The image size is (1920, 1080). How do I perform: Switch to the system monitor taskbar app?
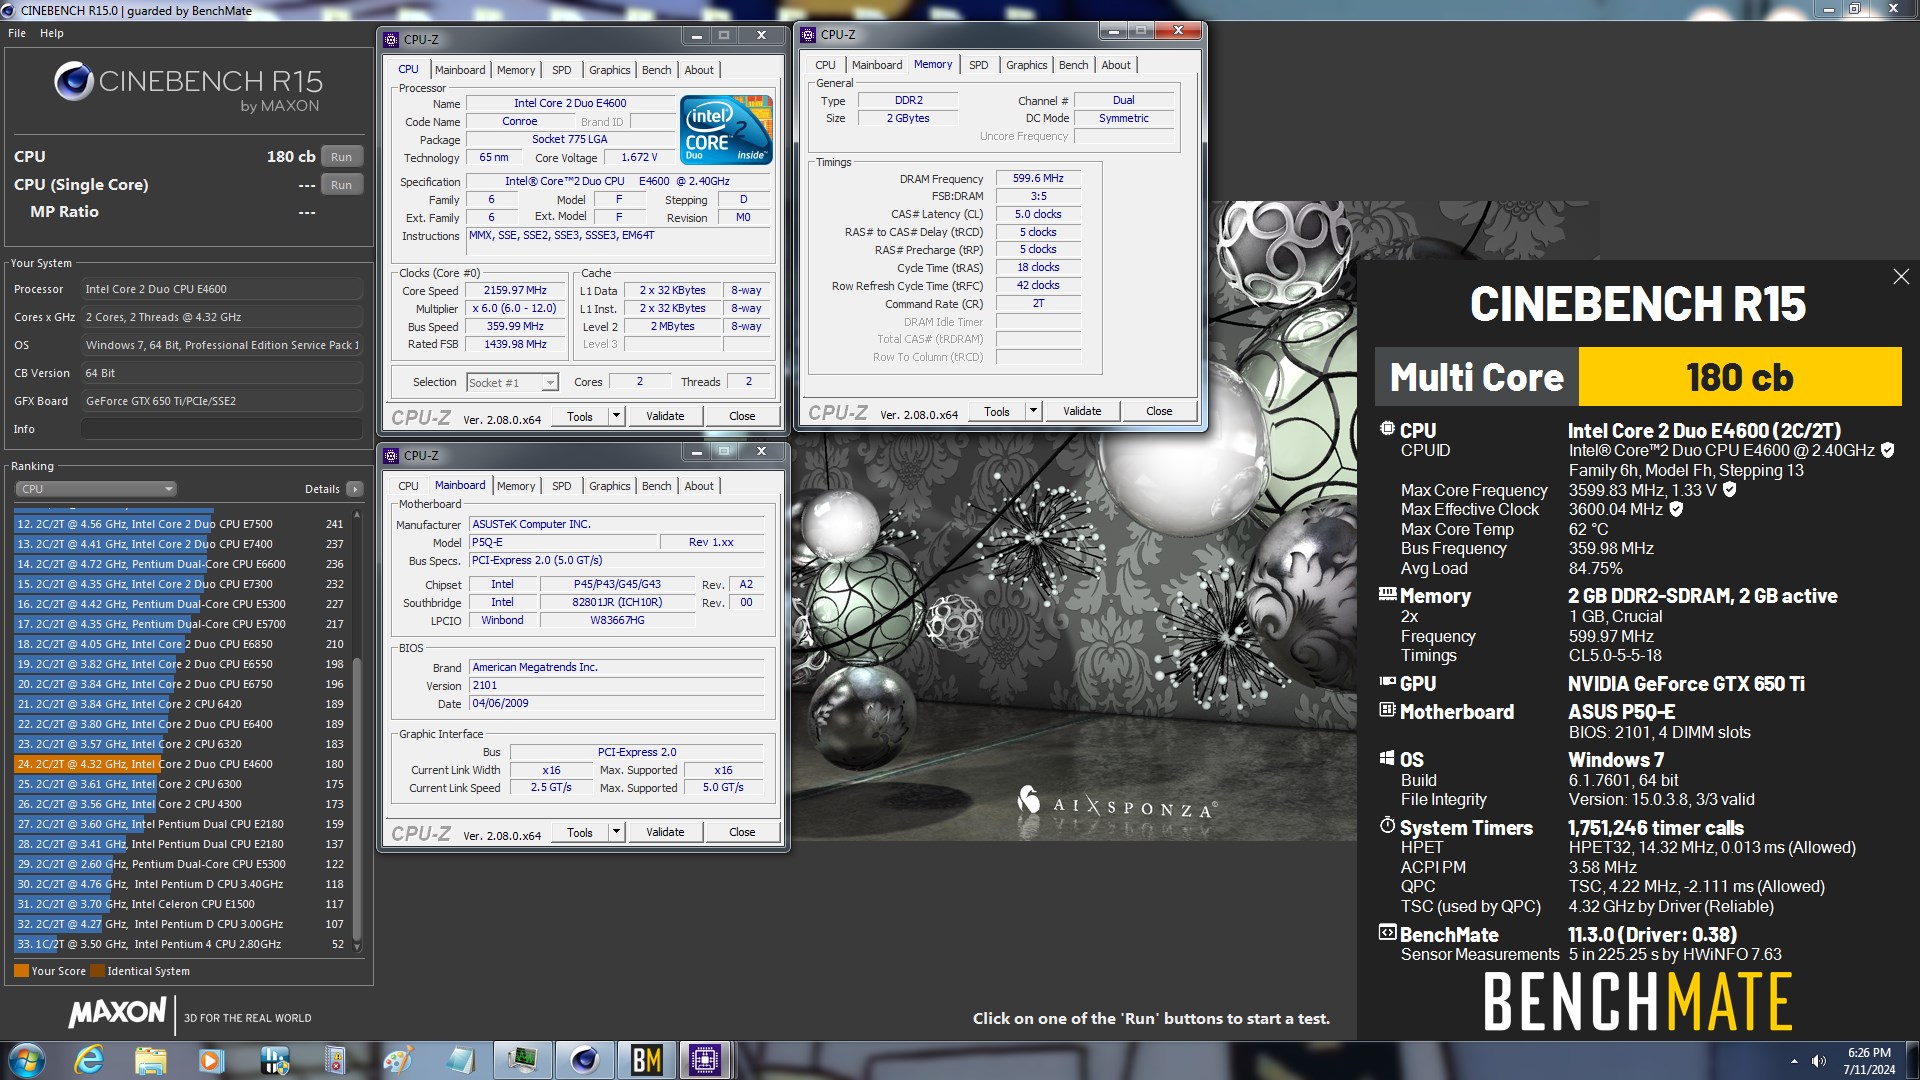click(x=521, y=1060)
